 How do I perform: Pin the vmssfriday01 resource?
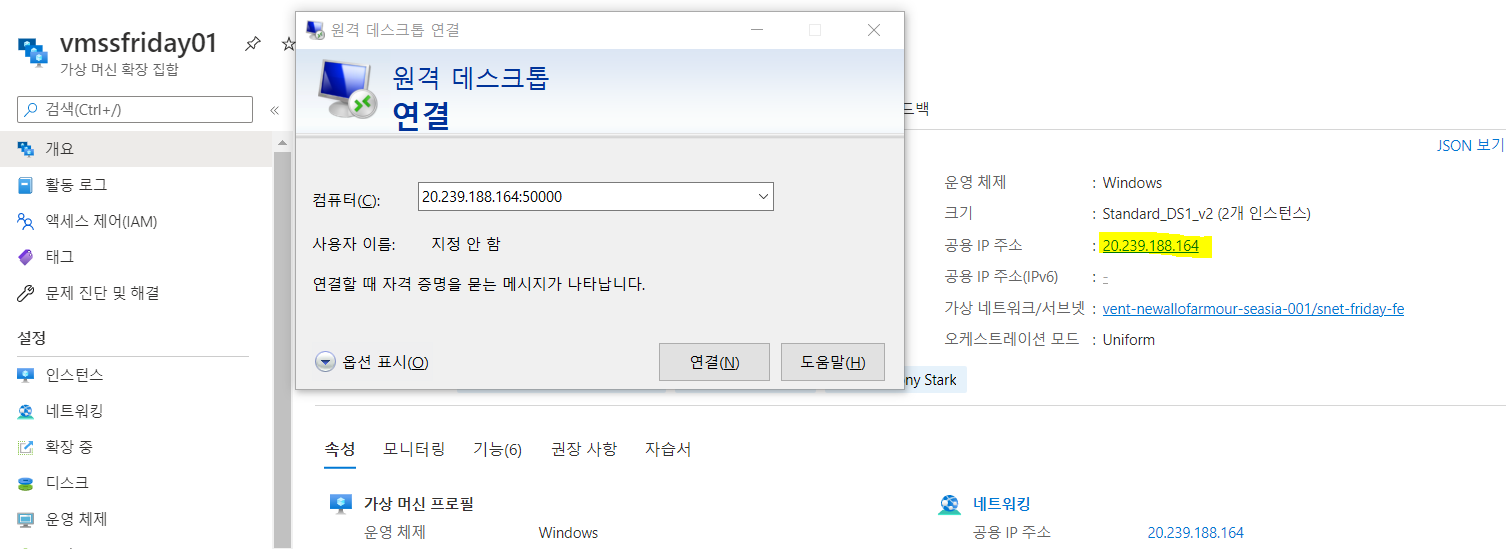pyautogui.click(x=253, y=44)
